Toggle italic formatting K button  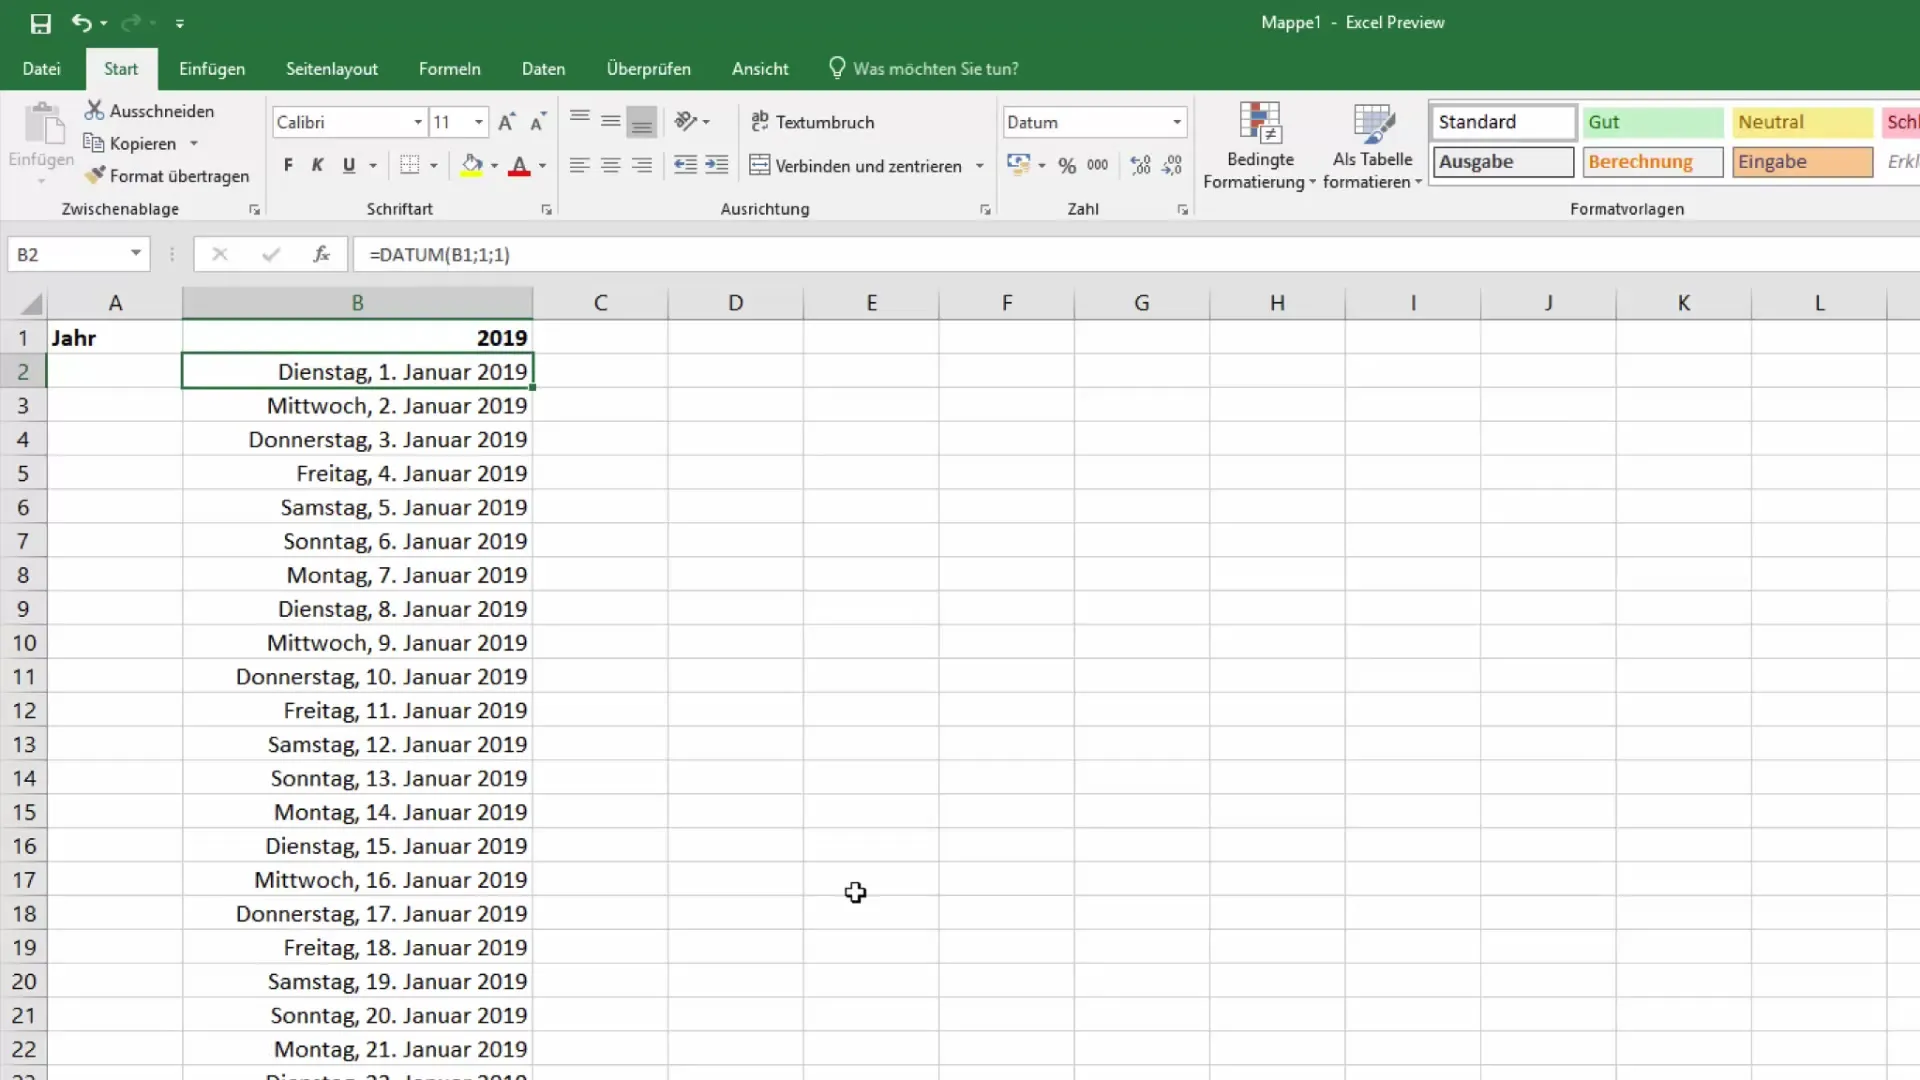click(317, 166)
